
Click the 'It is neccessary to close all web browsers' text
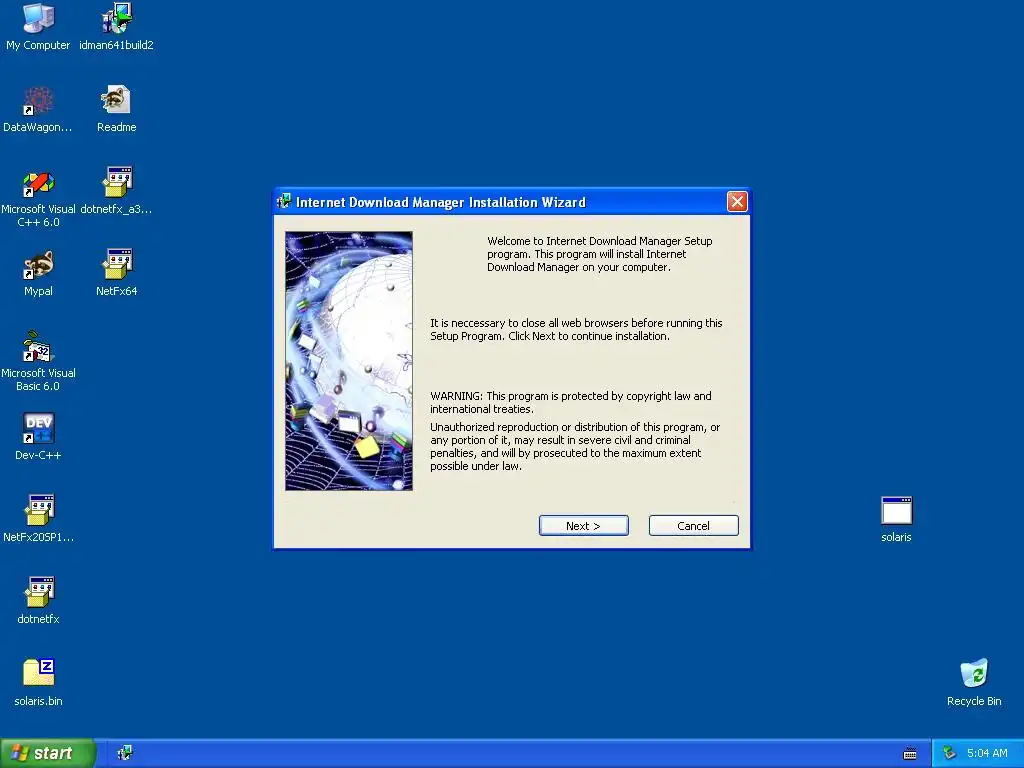tap(576, 330)
